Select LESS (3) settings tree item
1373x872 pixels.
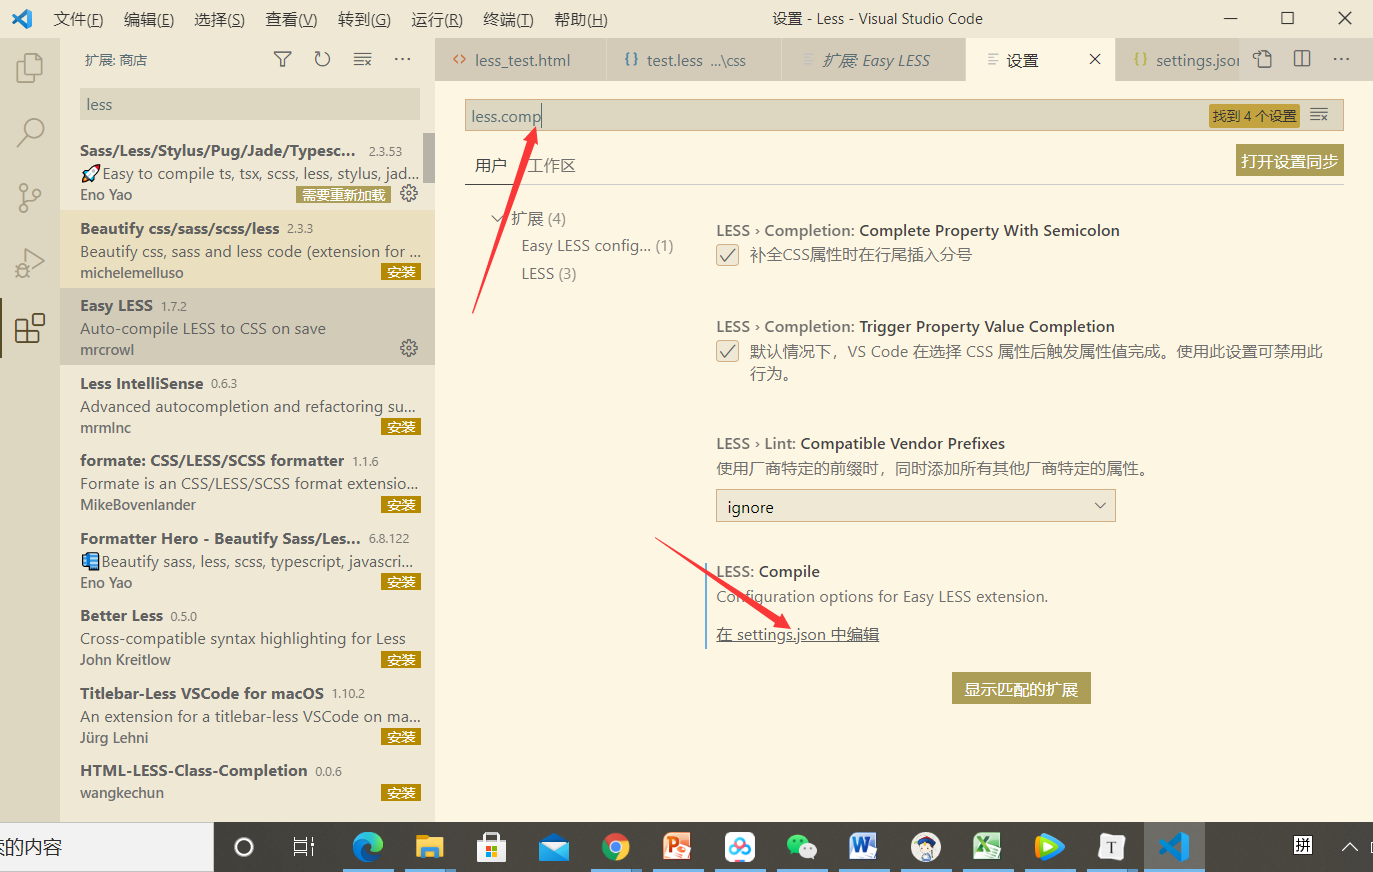549,273
